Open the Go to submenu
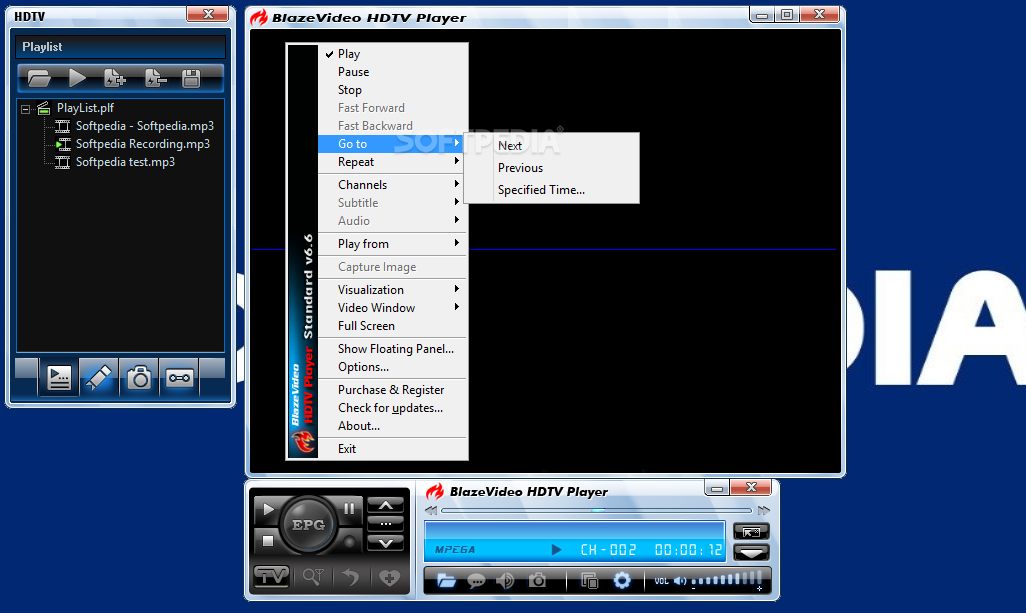1026x613 pixels. [393, 144]
